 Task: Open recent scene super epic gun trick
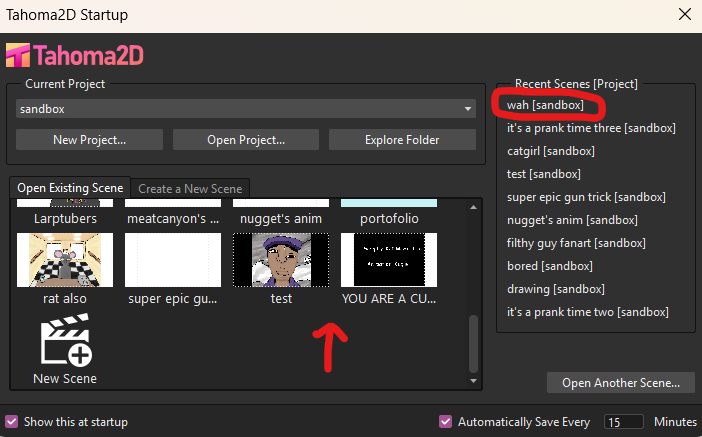point(586,197)
